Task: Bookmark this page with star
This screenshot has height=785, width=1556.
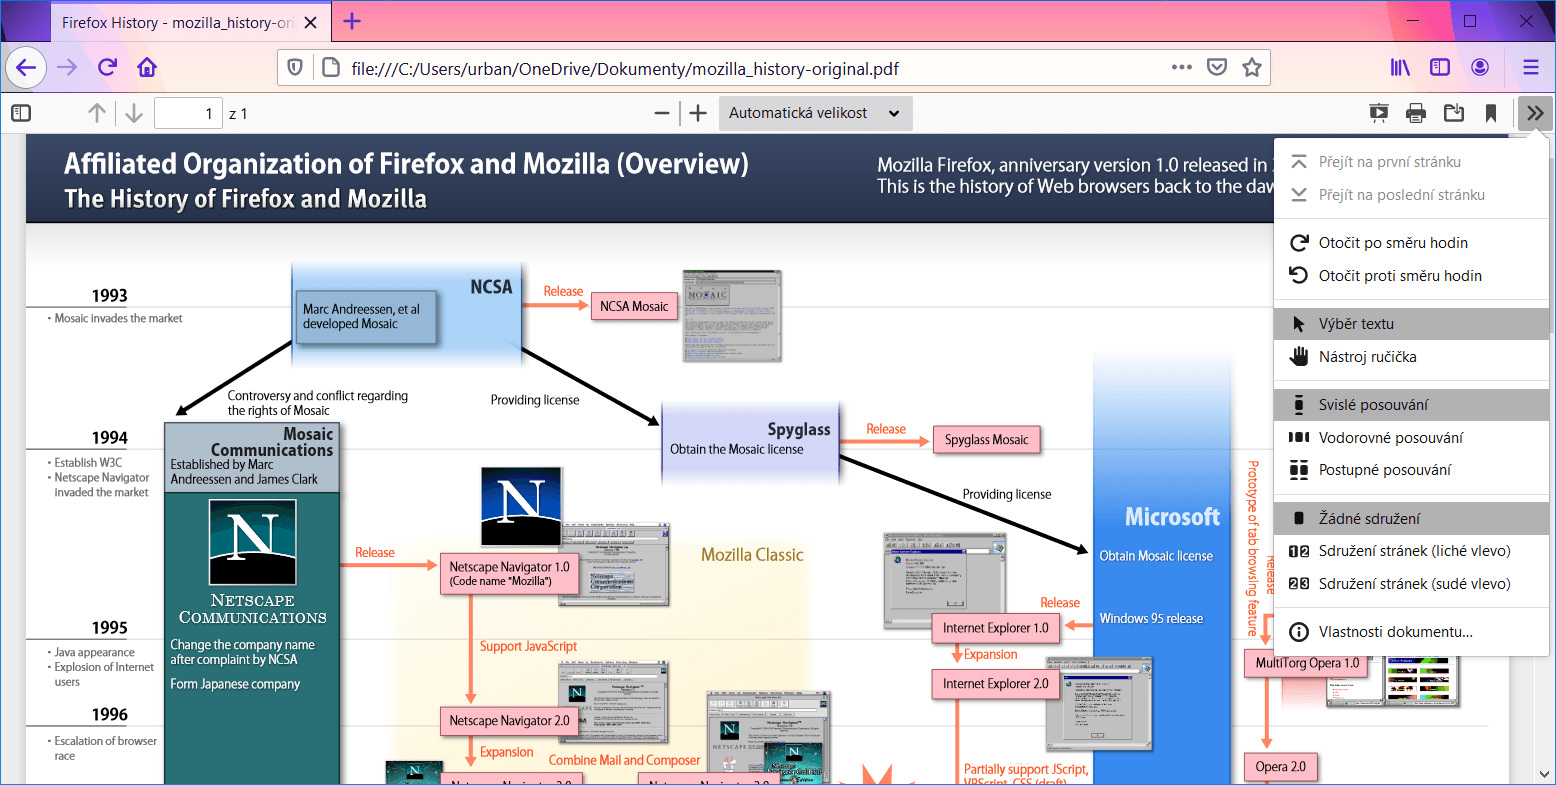Action: [x=1252, y=68]
